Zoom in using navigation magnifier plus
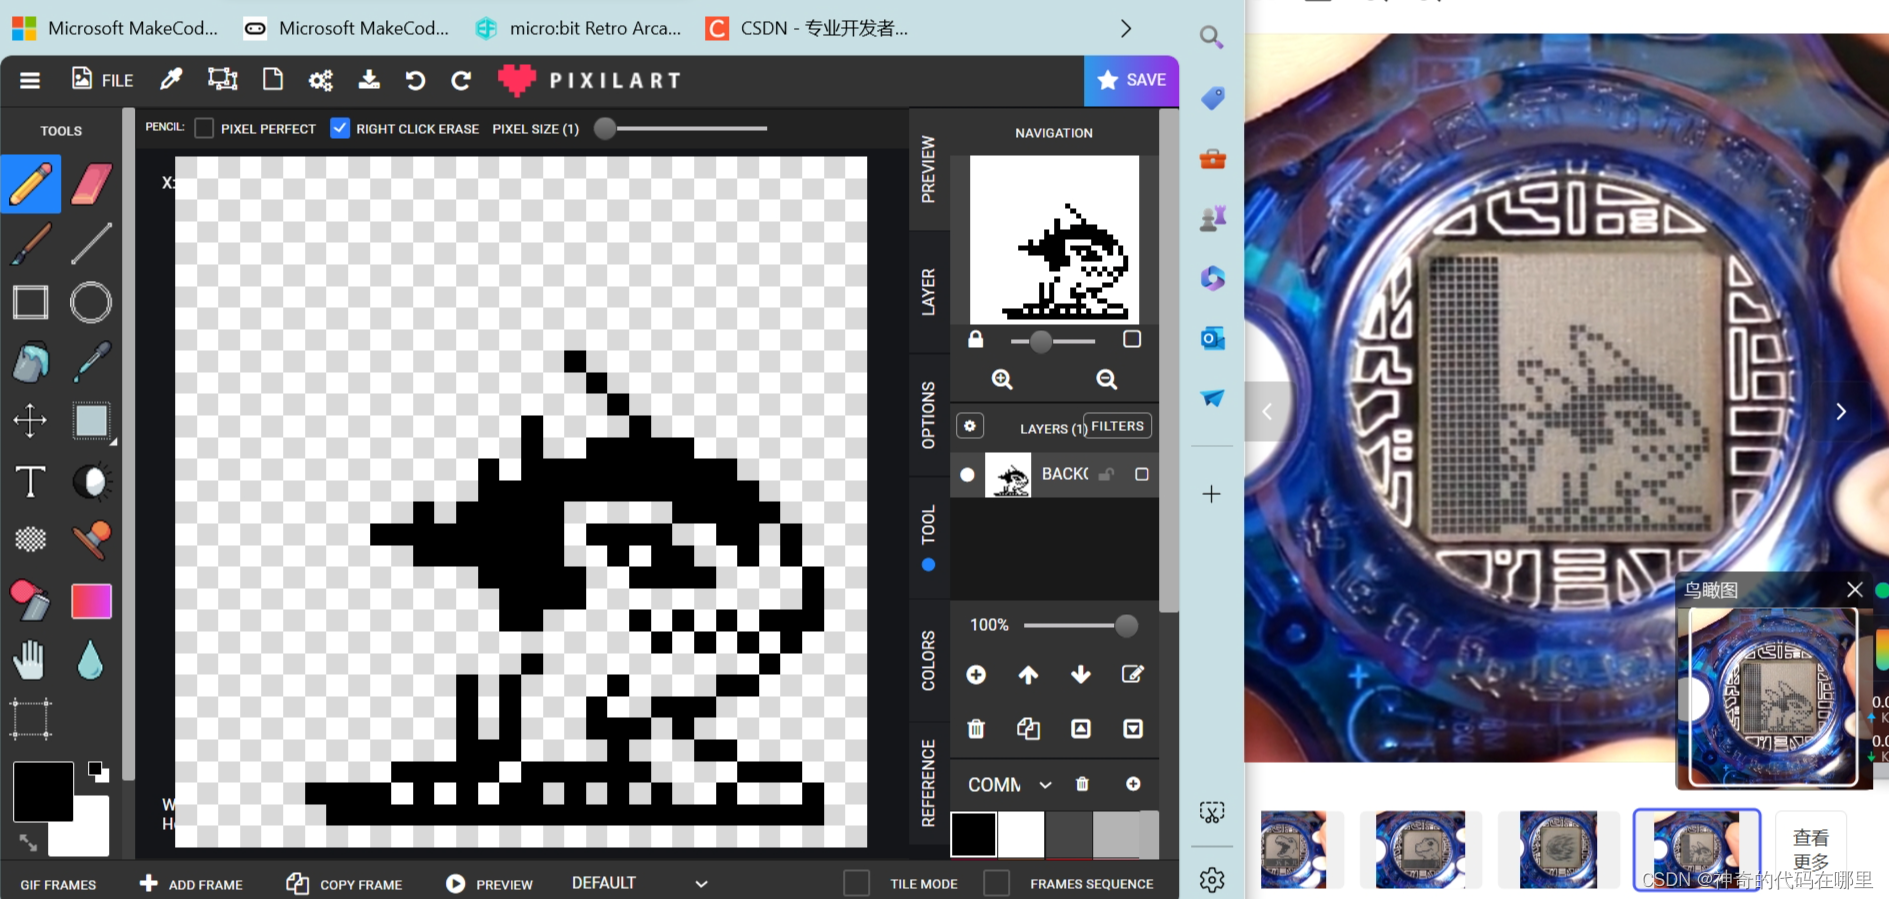Image resolution: width=1889 pixels, height=899 pixels. point(1002,379)
